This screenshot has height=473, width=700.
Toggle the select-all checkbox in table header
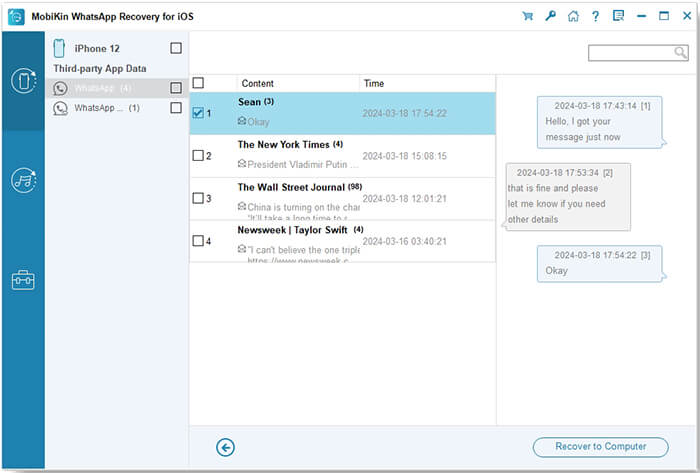198,83
